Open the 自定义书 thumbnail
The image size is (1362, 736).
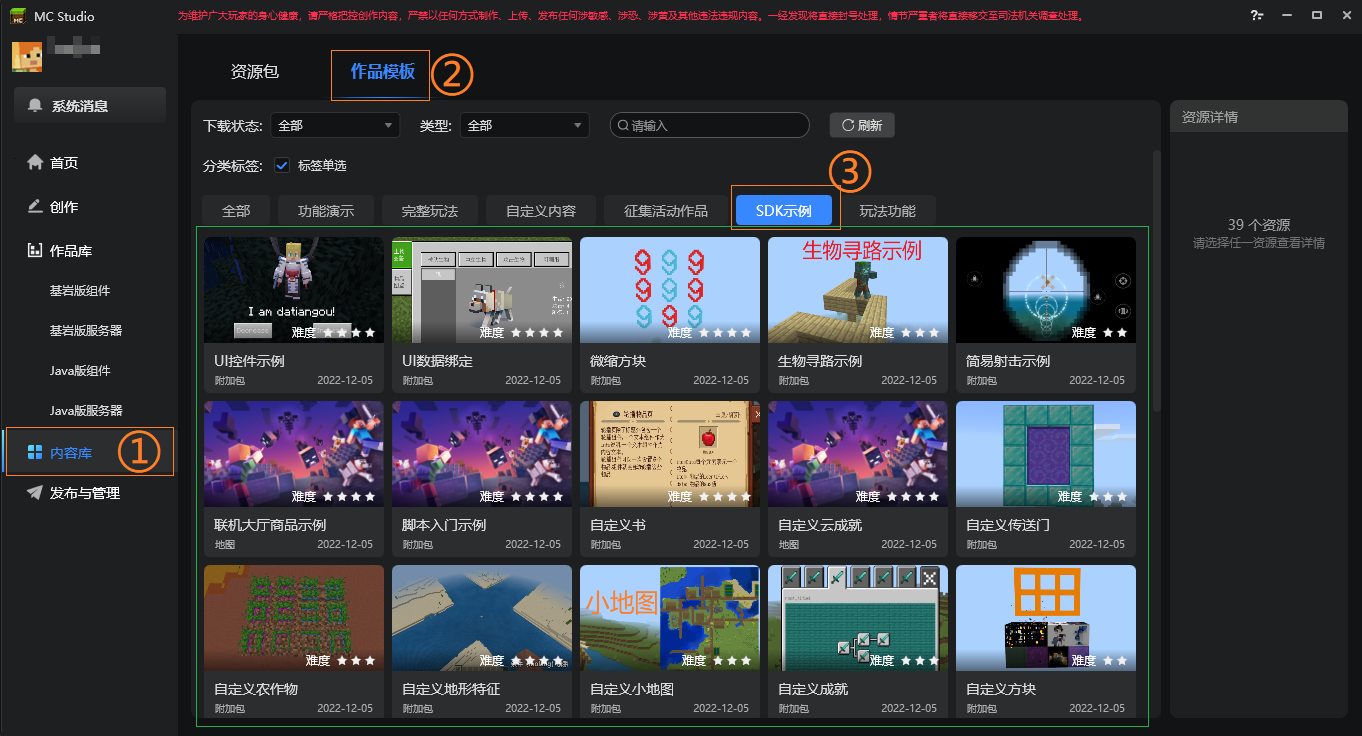pyautogui.click(x=670, y=454)
